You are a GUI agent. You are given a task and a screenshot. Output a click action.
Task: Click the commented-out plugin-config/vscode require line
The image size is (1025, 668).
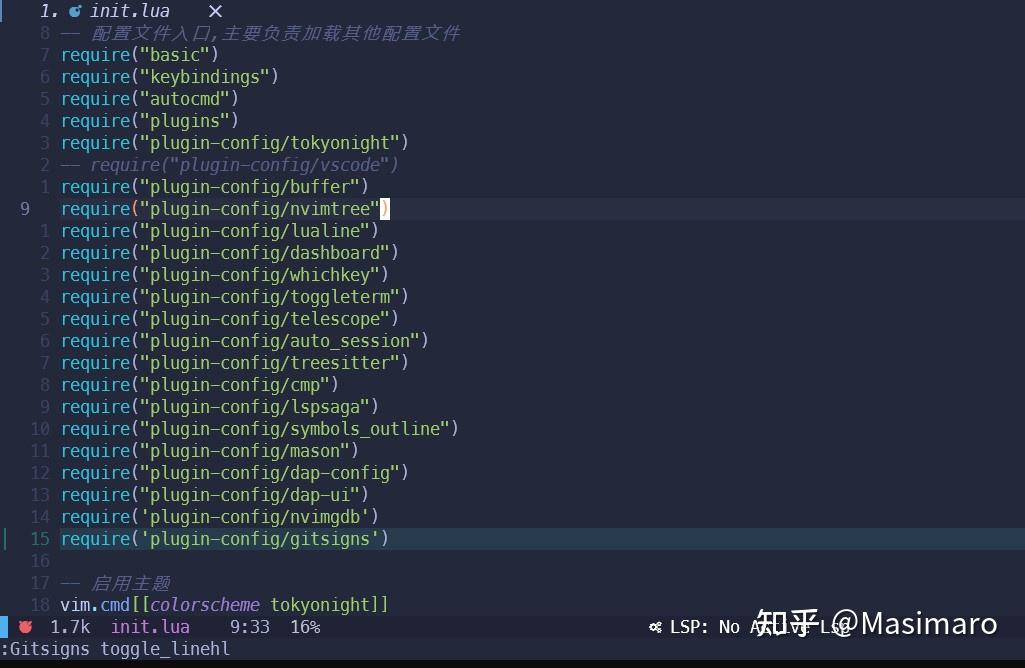(229, 164)
